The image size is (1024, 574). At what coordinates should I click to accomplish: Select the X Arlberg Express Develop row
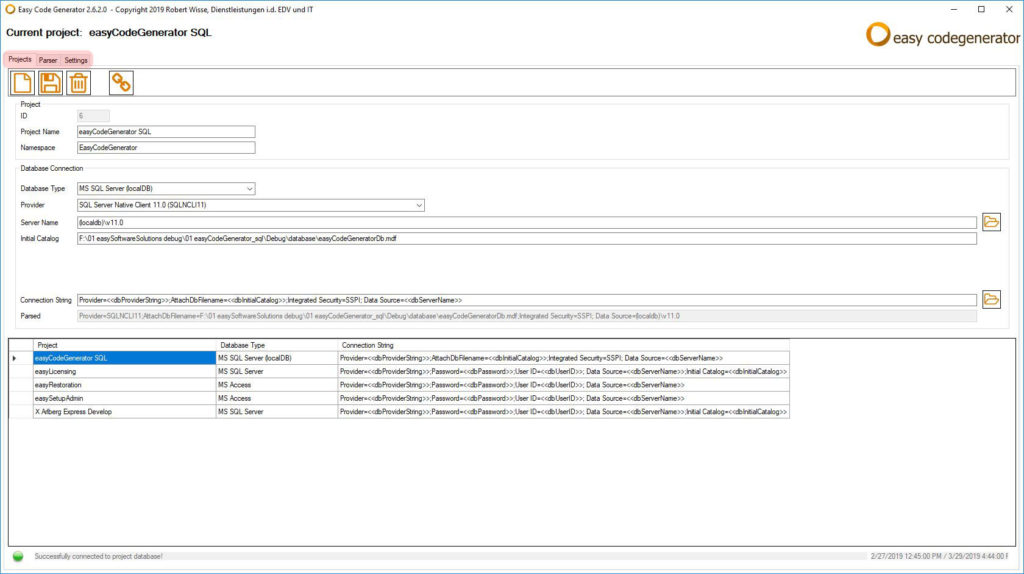pos(124,411)
